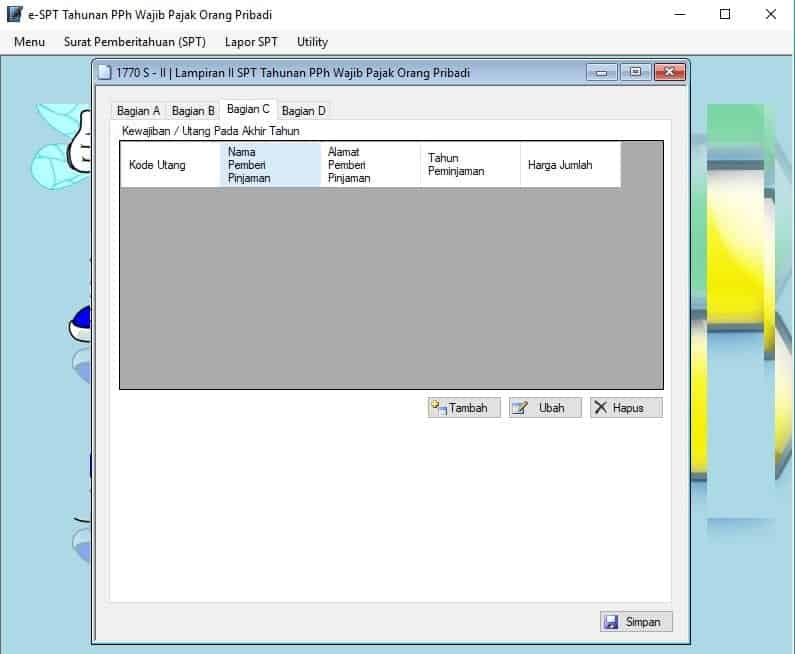The height and width of the screenshot is (654, 795).
Task: Click the Tambah button
Action: pyautogui.click(x=464, y=408)
